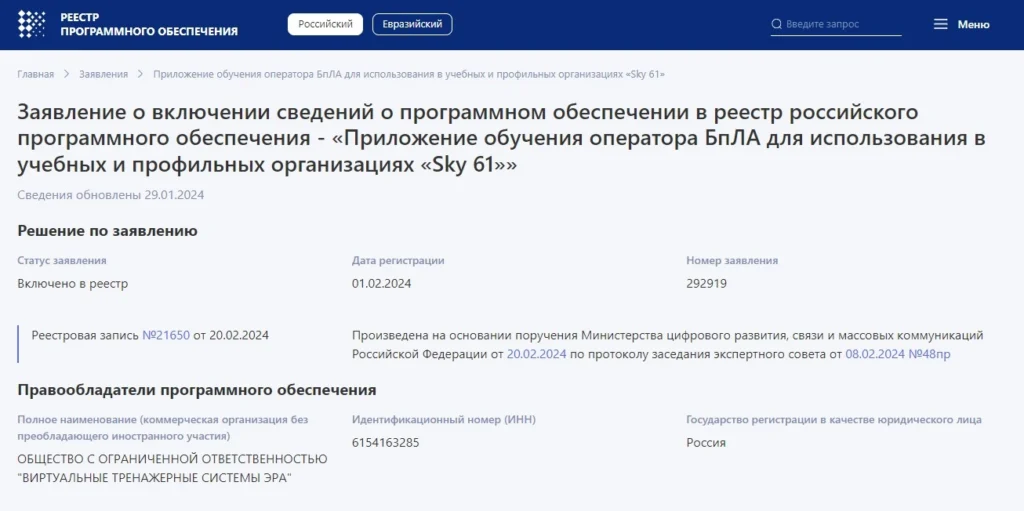
Task: Click the chevron after Заявления breadcrumb
Action: point(141,75)
